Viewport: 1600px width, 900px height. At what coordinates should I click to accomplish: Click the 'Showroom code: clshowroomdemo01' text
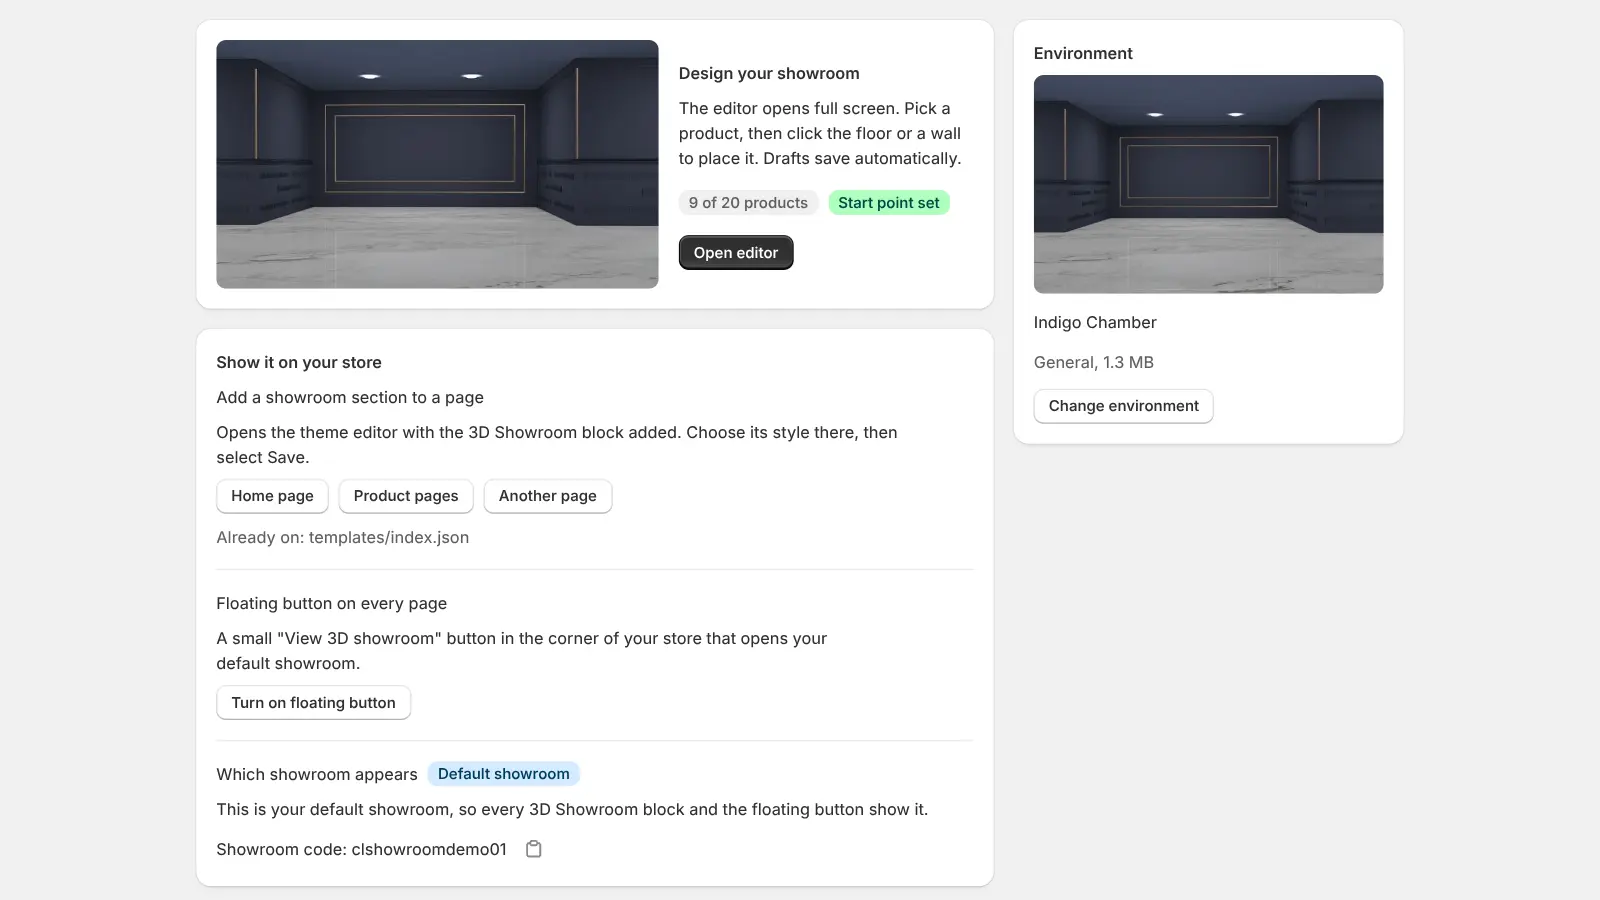(x=362, y=849)
